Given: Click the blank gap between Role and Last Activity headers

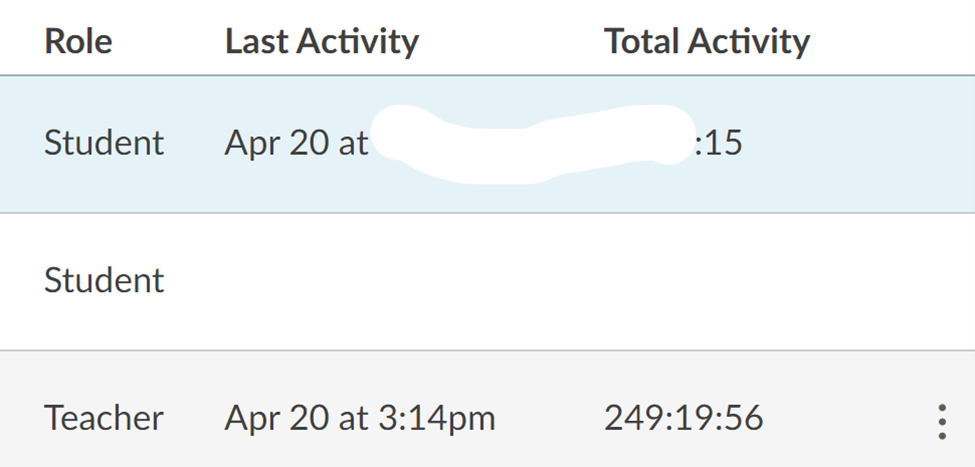Looking at the screenshot, I should 168,41.
